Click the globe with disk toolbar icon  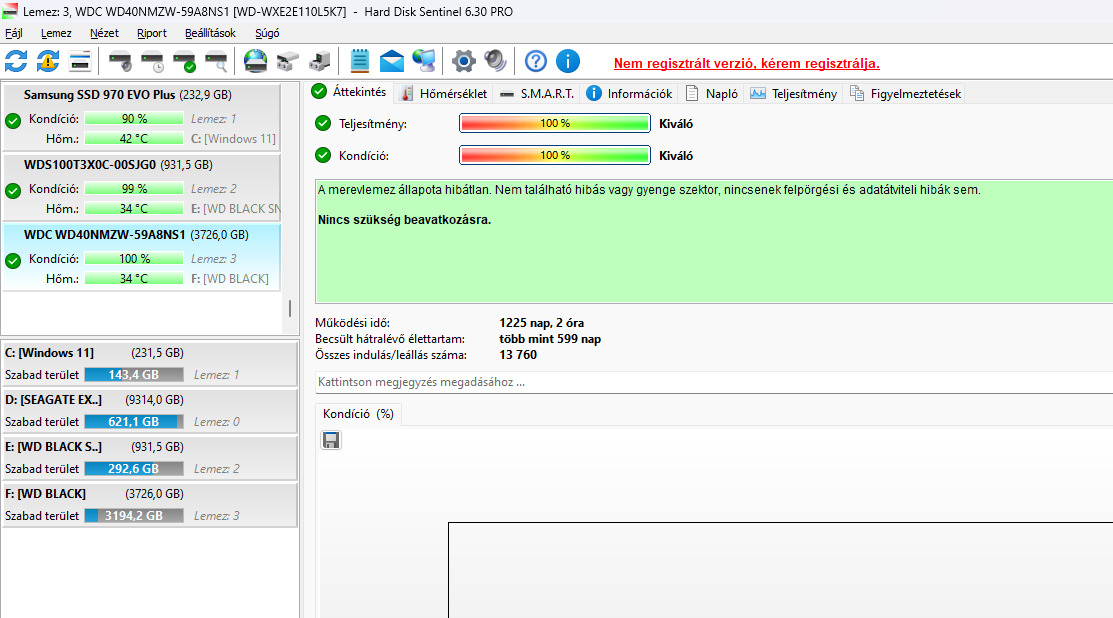pos(255,61)
